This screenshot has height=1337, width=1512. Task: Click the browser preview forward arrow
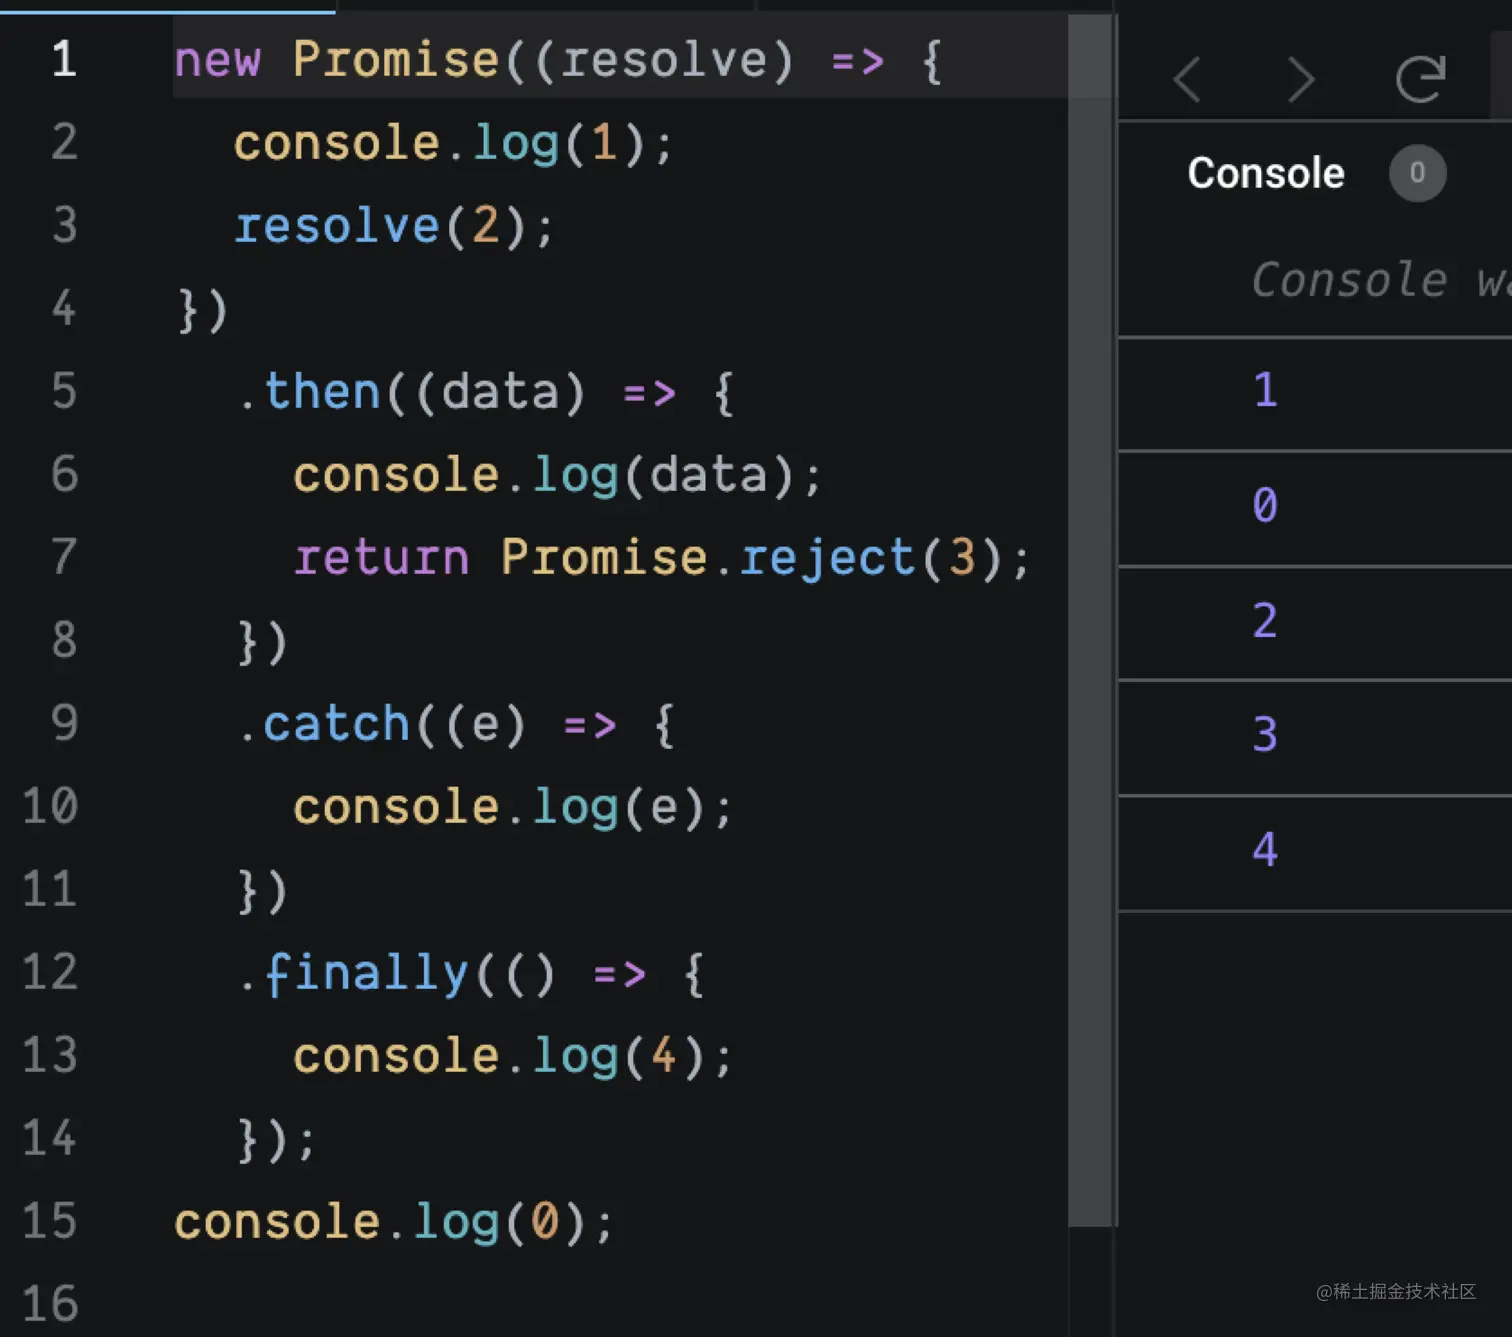pyautogui.click(x=1300, y=80)
